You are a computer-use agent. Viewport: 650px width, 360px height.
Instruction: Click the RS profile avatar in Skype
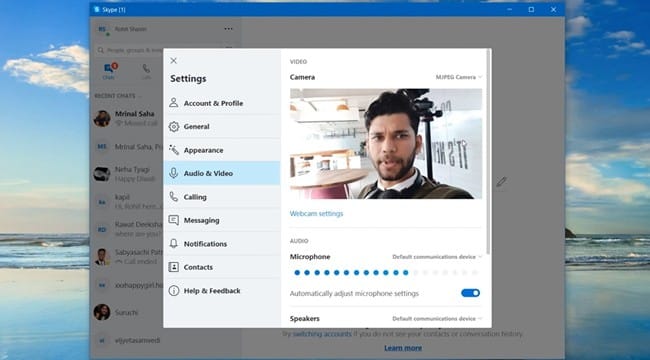(102, 29)
